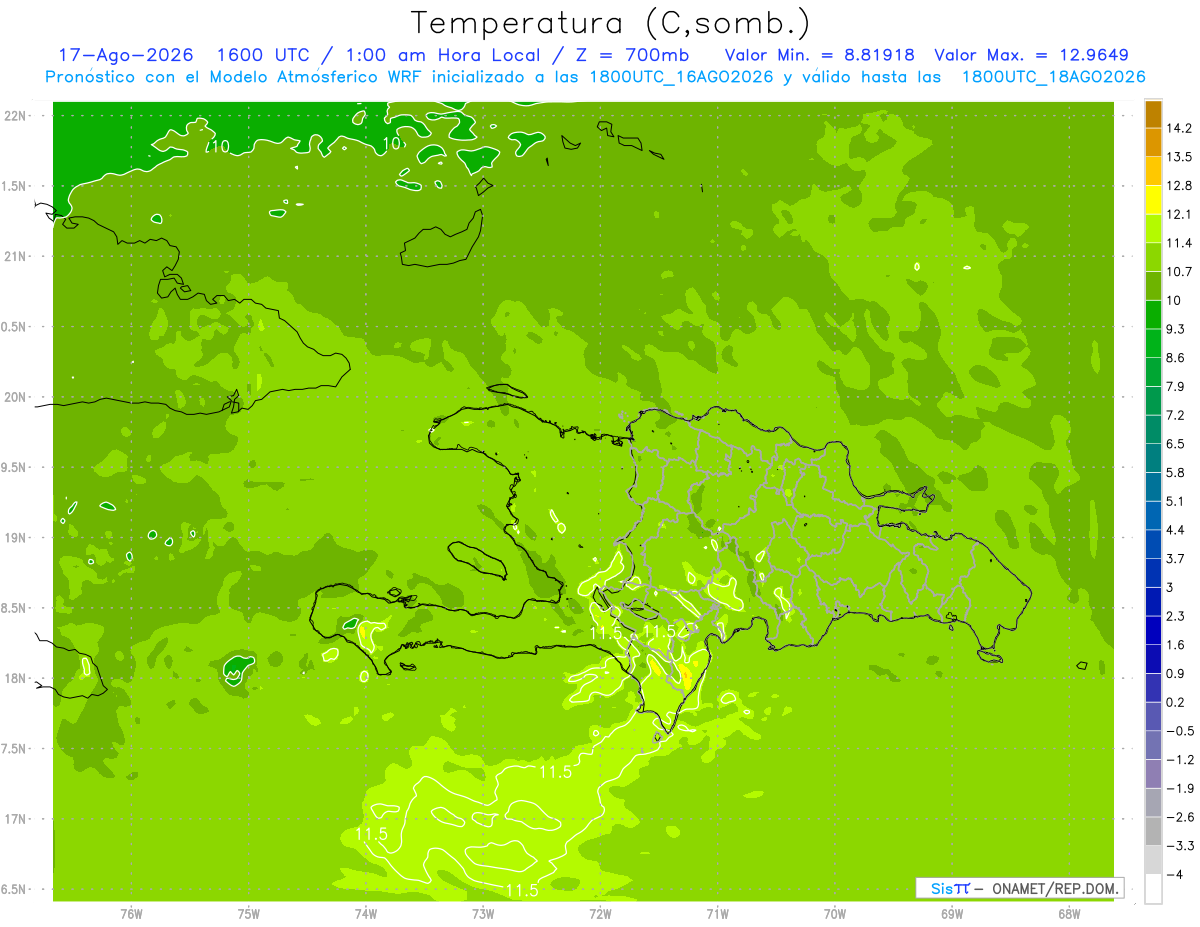The height and width of the screenshot is (927, 1200).
Task: Pick the white swatch below -4
Action: (1153, 889)
